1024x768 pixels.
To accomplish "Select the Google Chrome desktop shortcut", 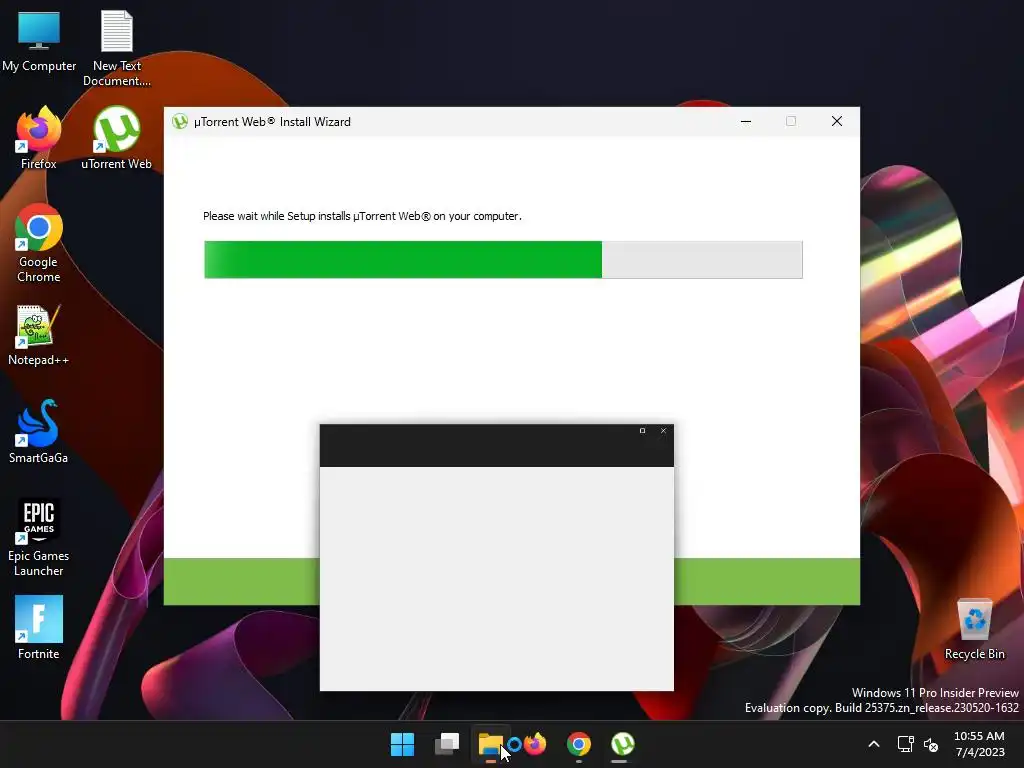I will point(39,243).
